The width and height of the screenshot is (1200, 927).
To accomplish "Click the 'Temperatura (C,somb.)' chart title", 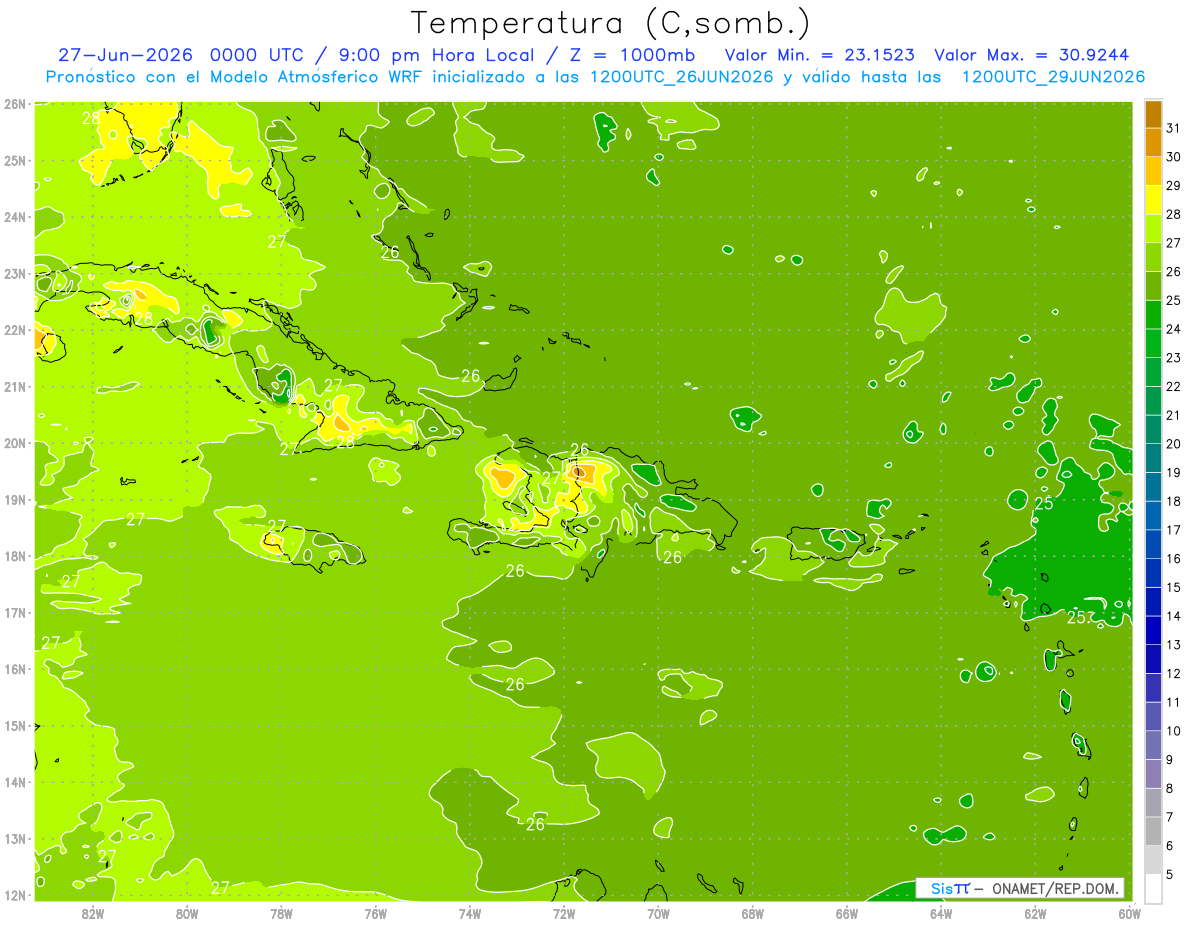I will pyautogui.click(x=610, y=23).
